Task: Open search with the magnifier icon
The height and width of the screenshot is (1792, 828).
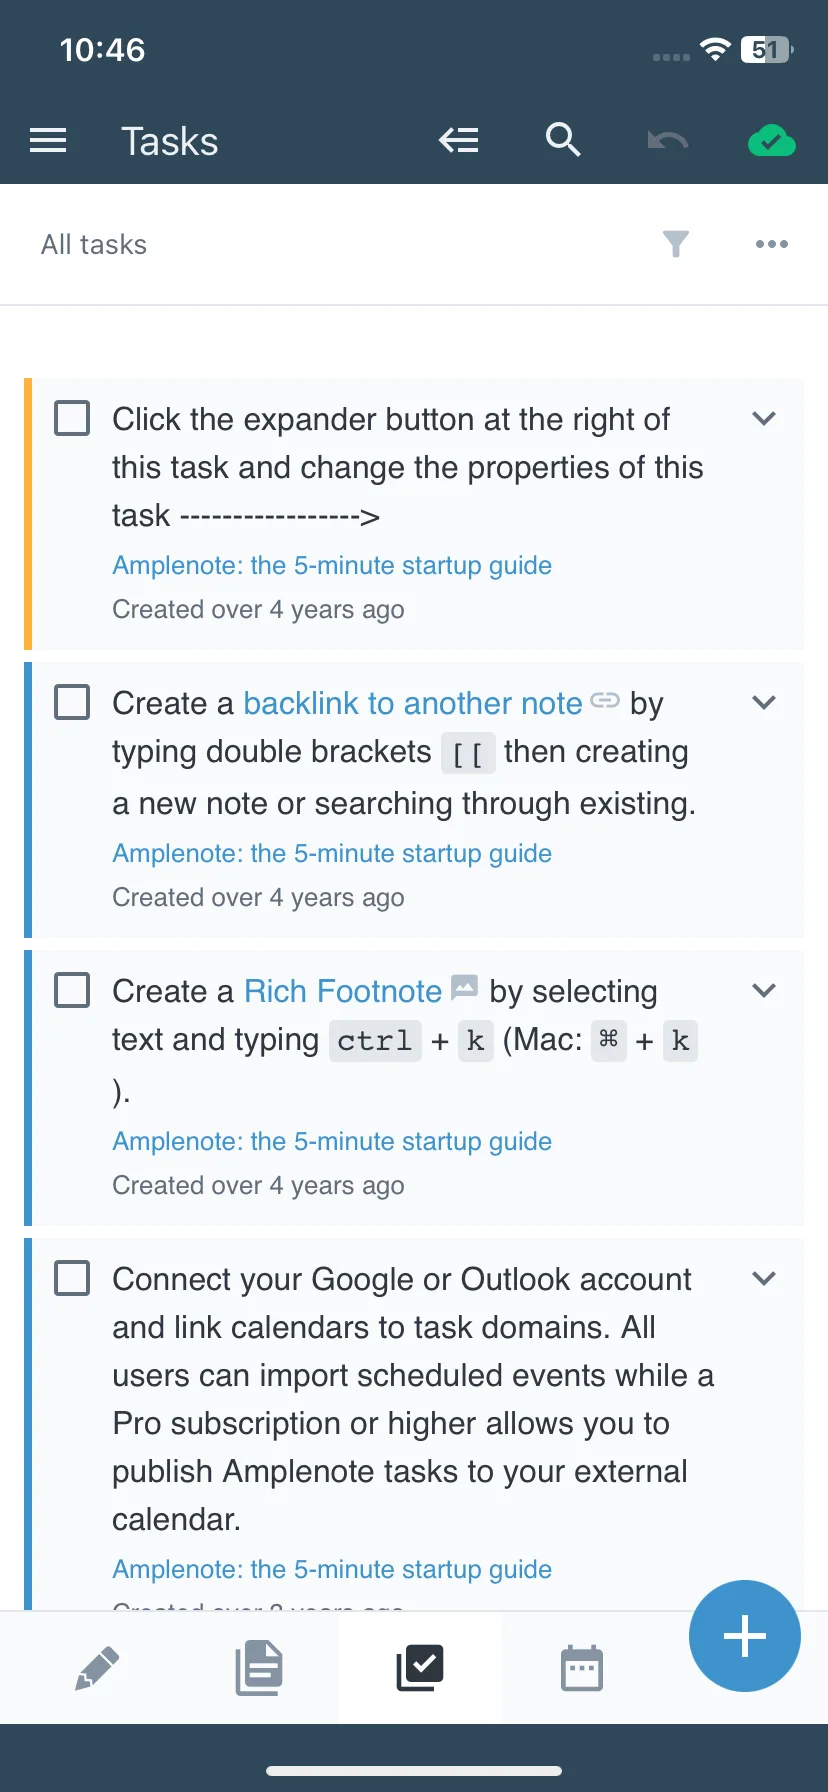Action: pos(563,140)
